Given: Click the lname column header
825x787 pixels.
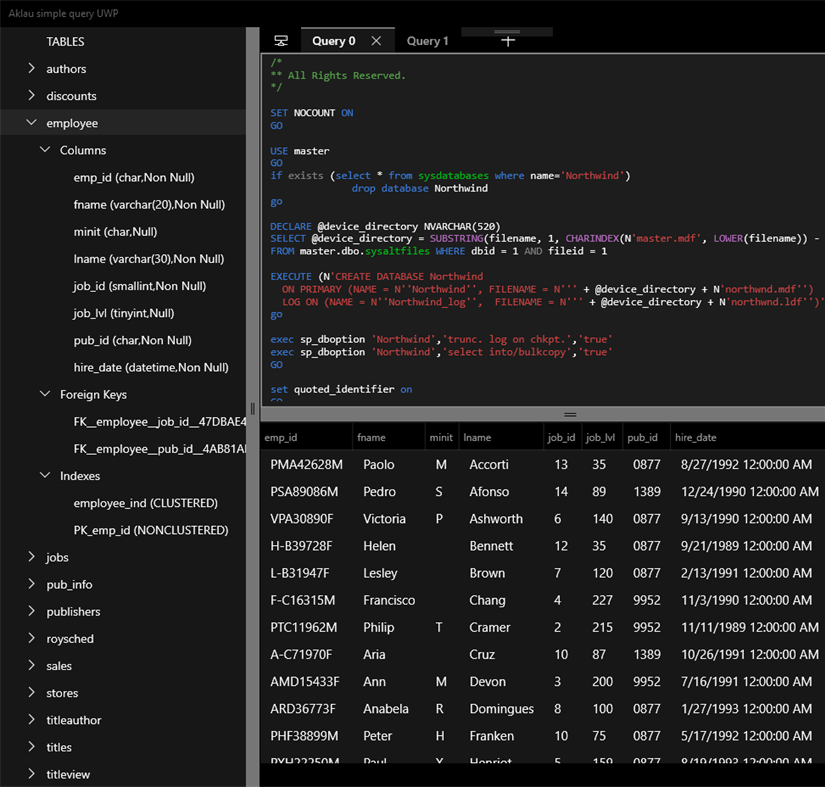Looking at the screenshot, I should click(477, 438).
